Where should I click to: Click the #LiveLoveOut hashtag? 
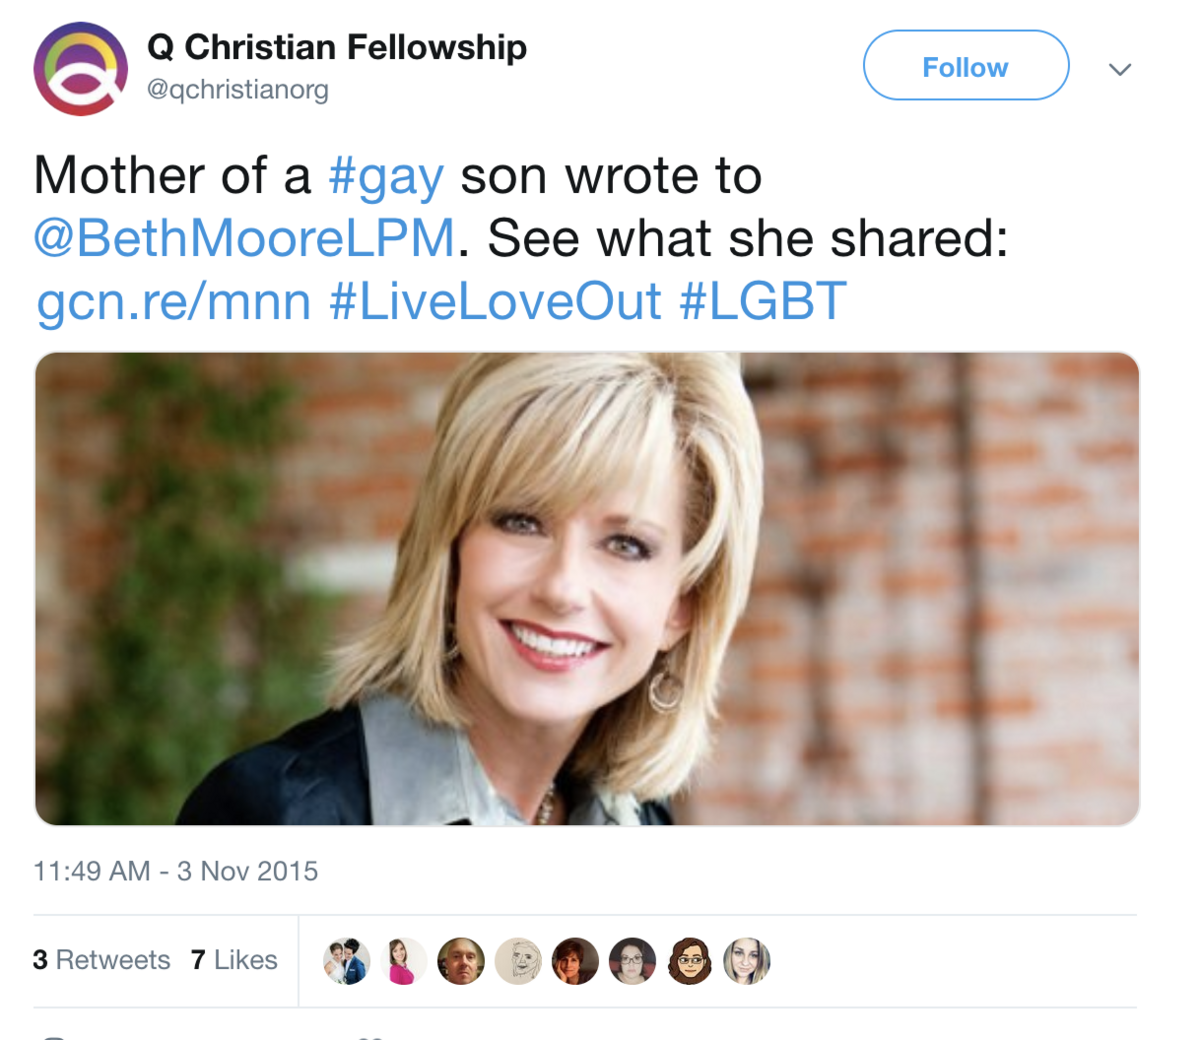click(x=495, y=301)
